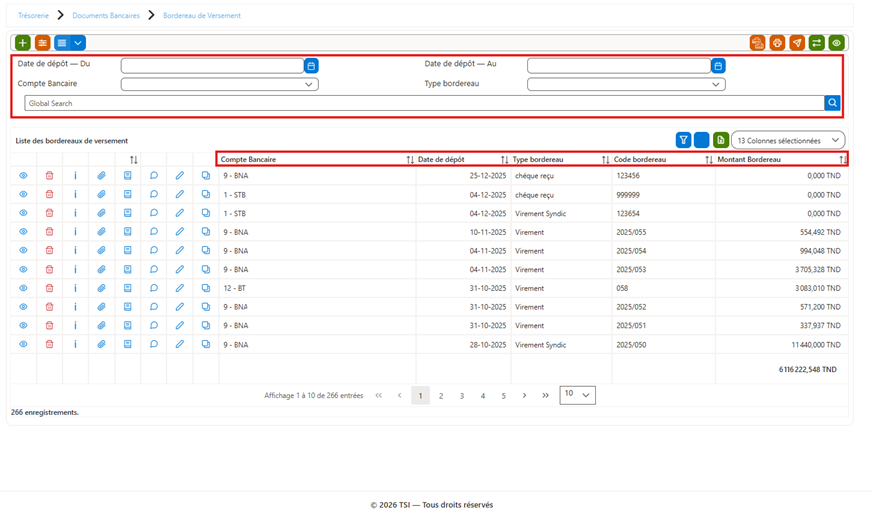Open the orange filter settings icon in toolbar
Viewport: 873px width, 516px height.
point(42,43)
